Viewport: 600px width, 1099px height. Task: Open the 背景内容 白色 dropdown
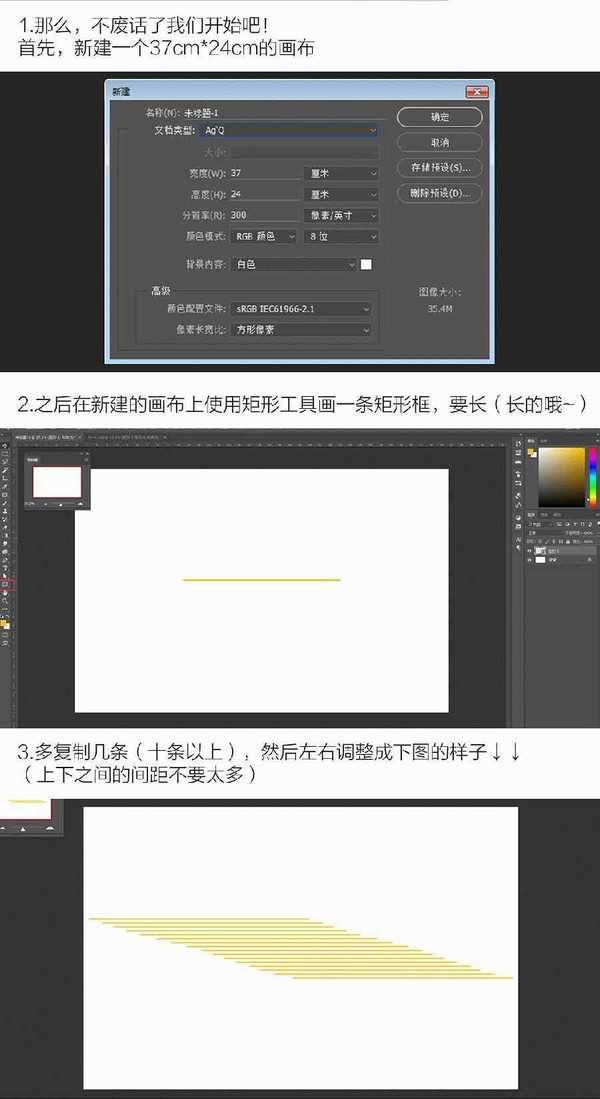[293, 264]
